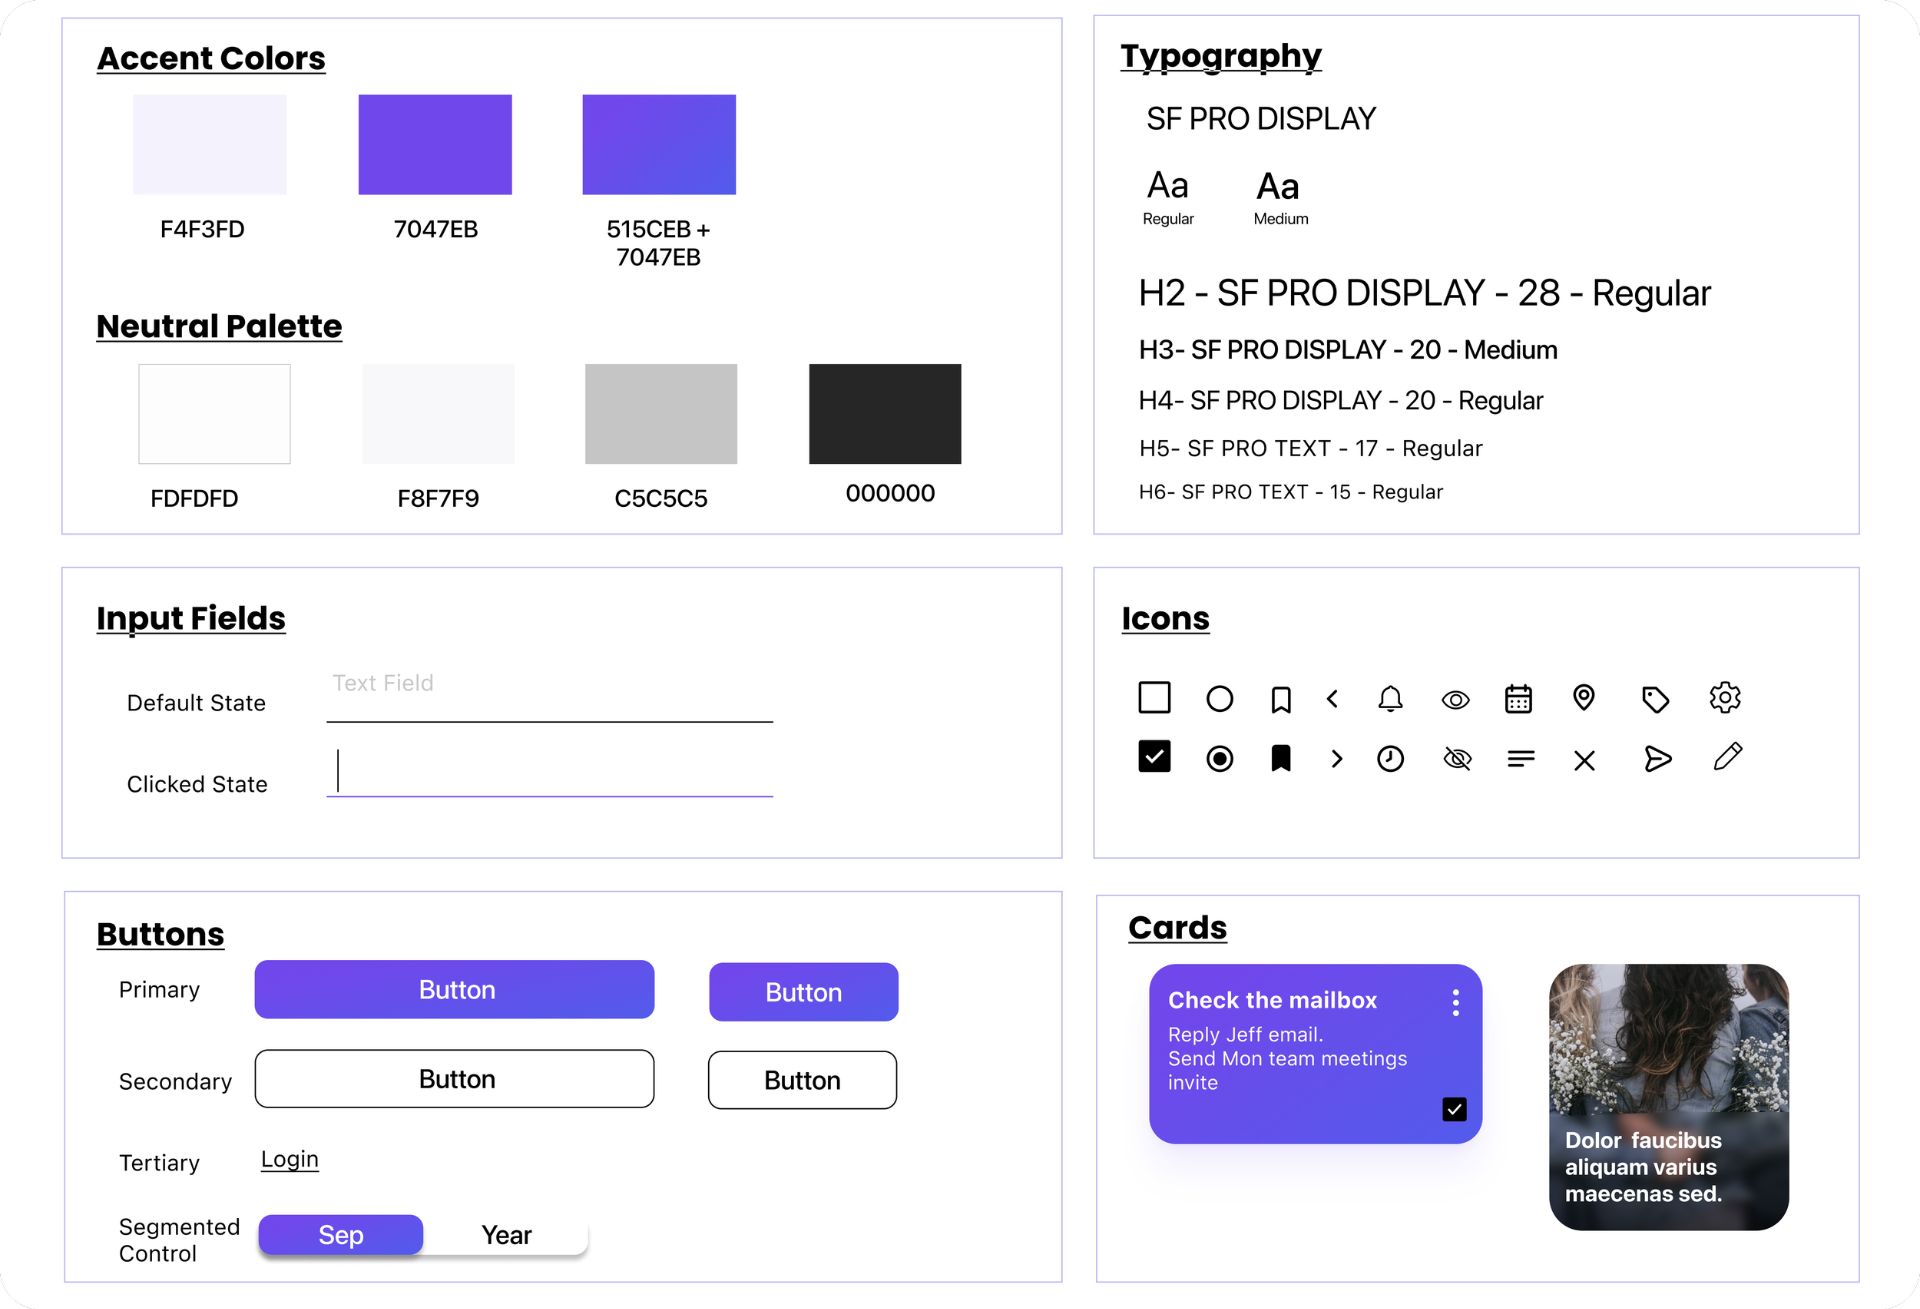Select the Year segment
1920x1309 pixels.
pyautogui.click(x=506, y=1235)
